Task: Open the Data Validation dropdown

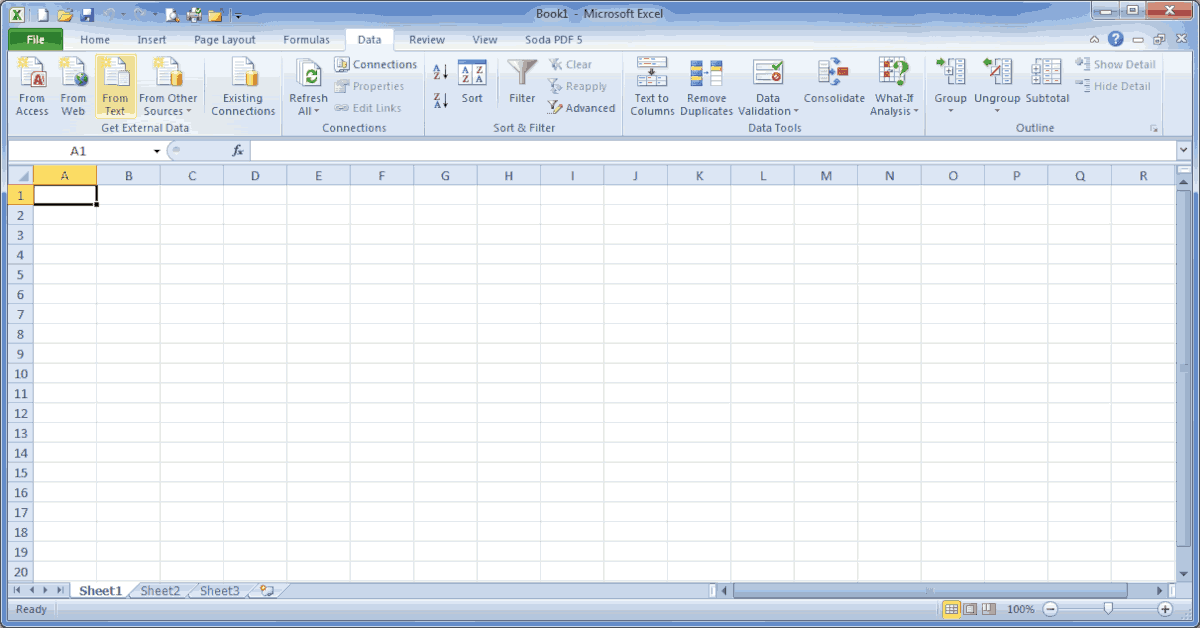Action: pyautogui.click(x=768, y=87)
